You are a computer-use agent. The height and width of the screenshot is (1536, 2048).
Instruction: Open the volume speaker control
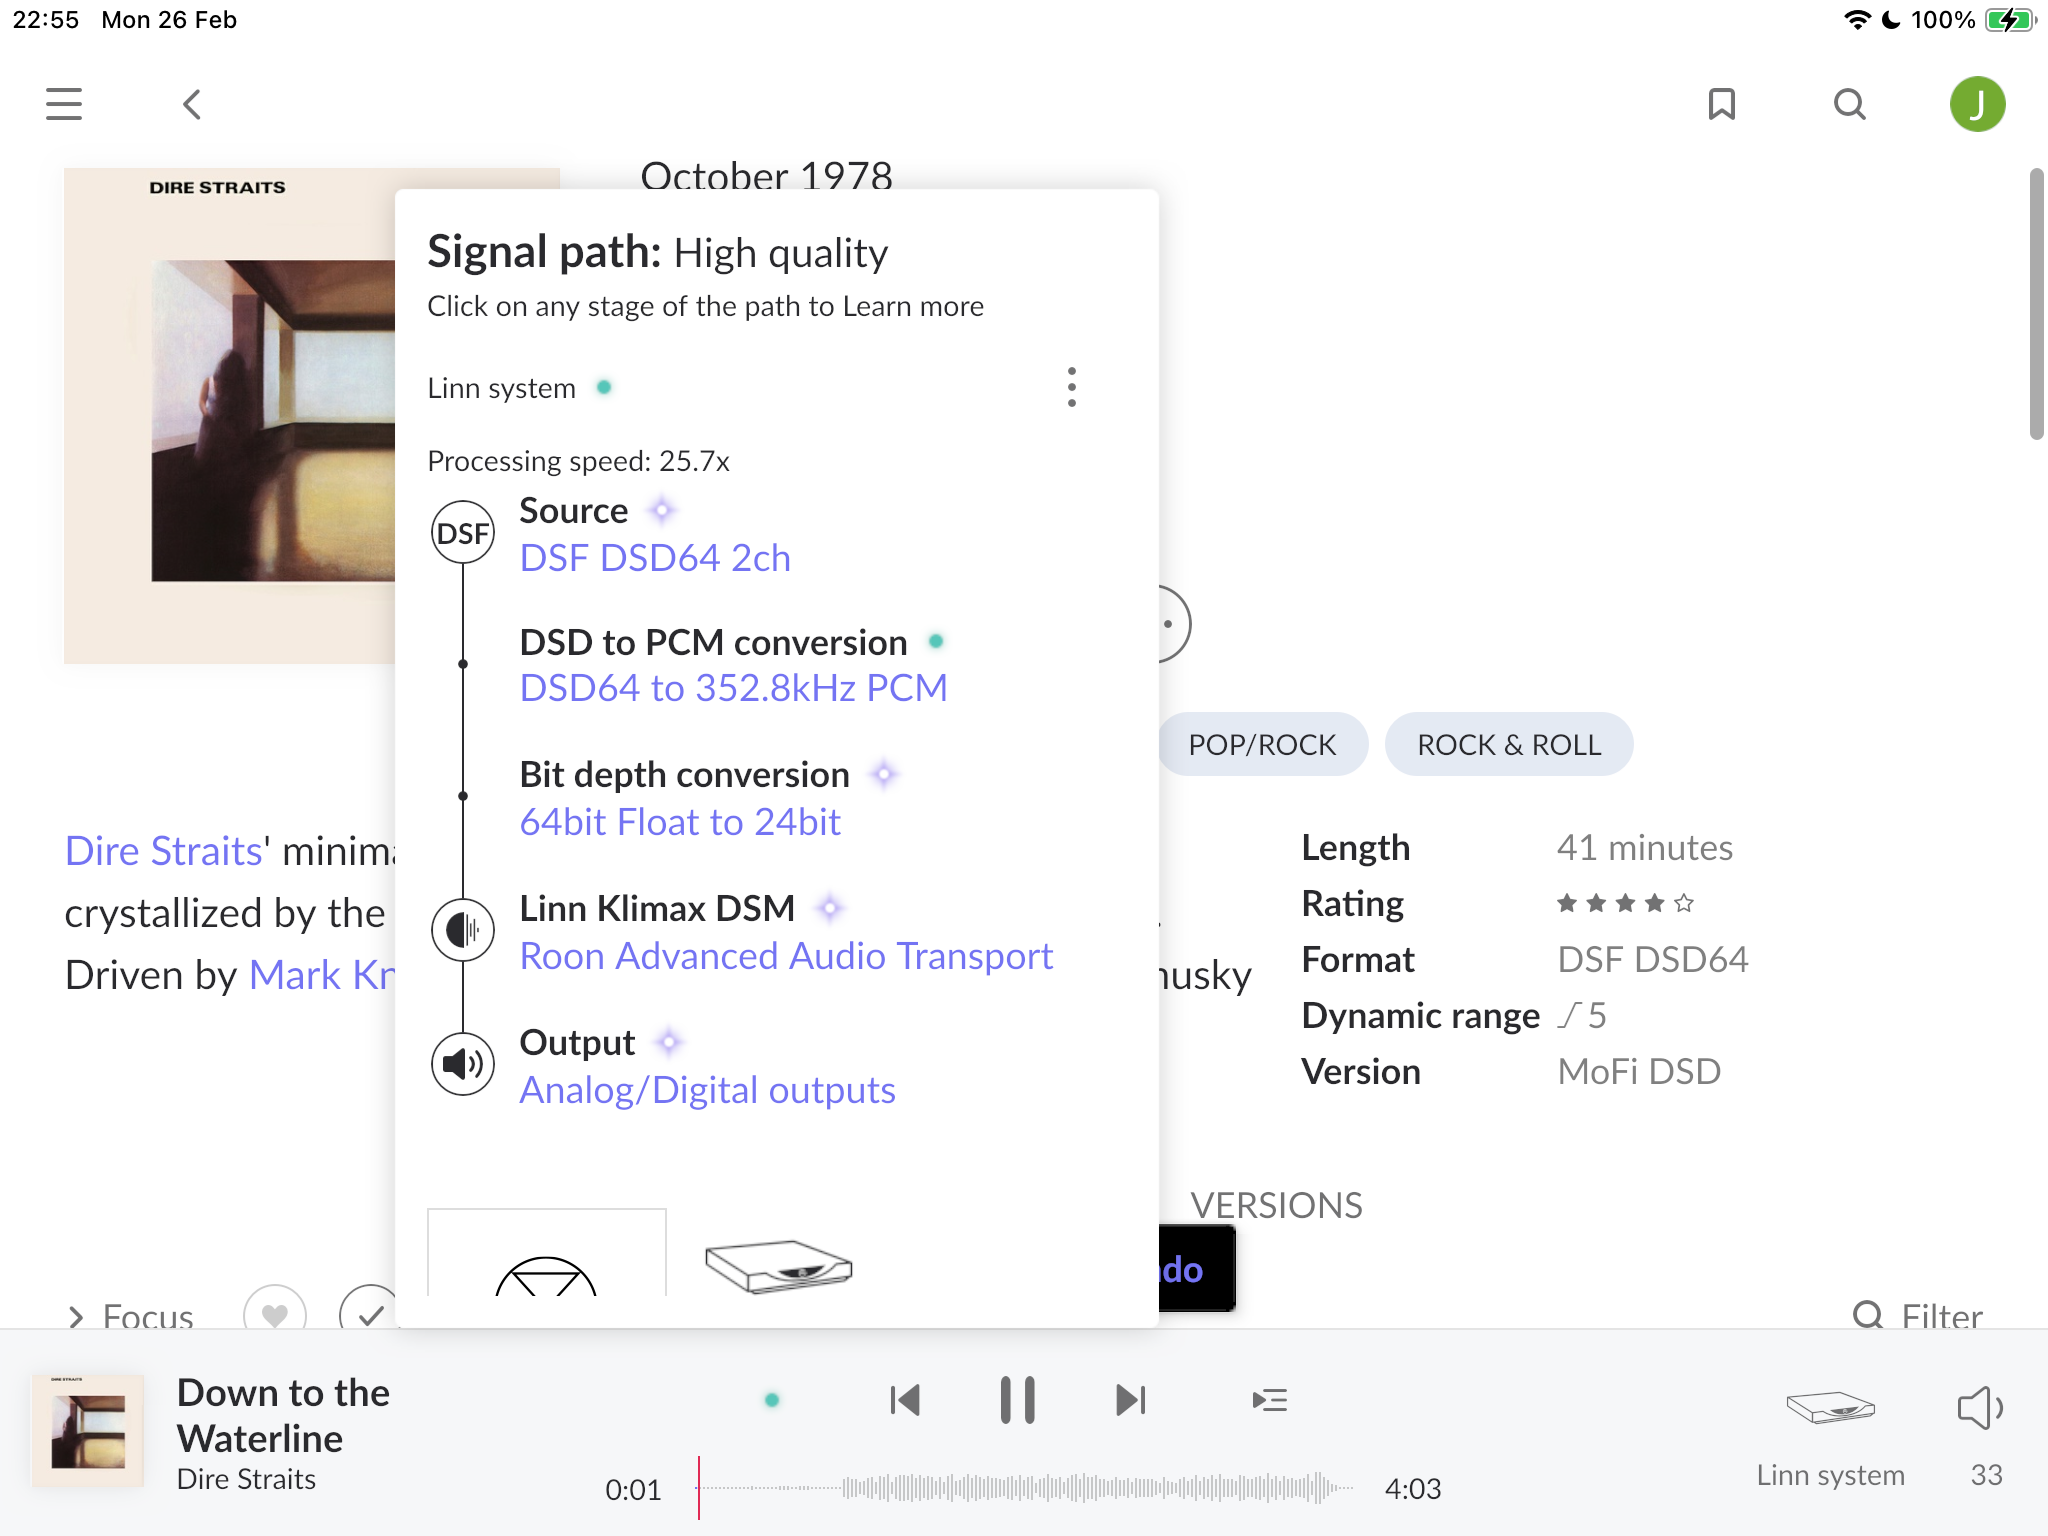pos(1979,1408)
